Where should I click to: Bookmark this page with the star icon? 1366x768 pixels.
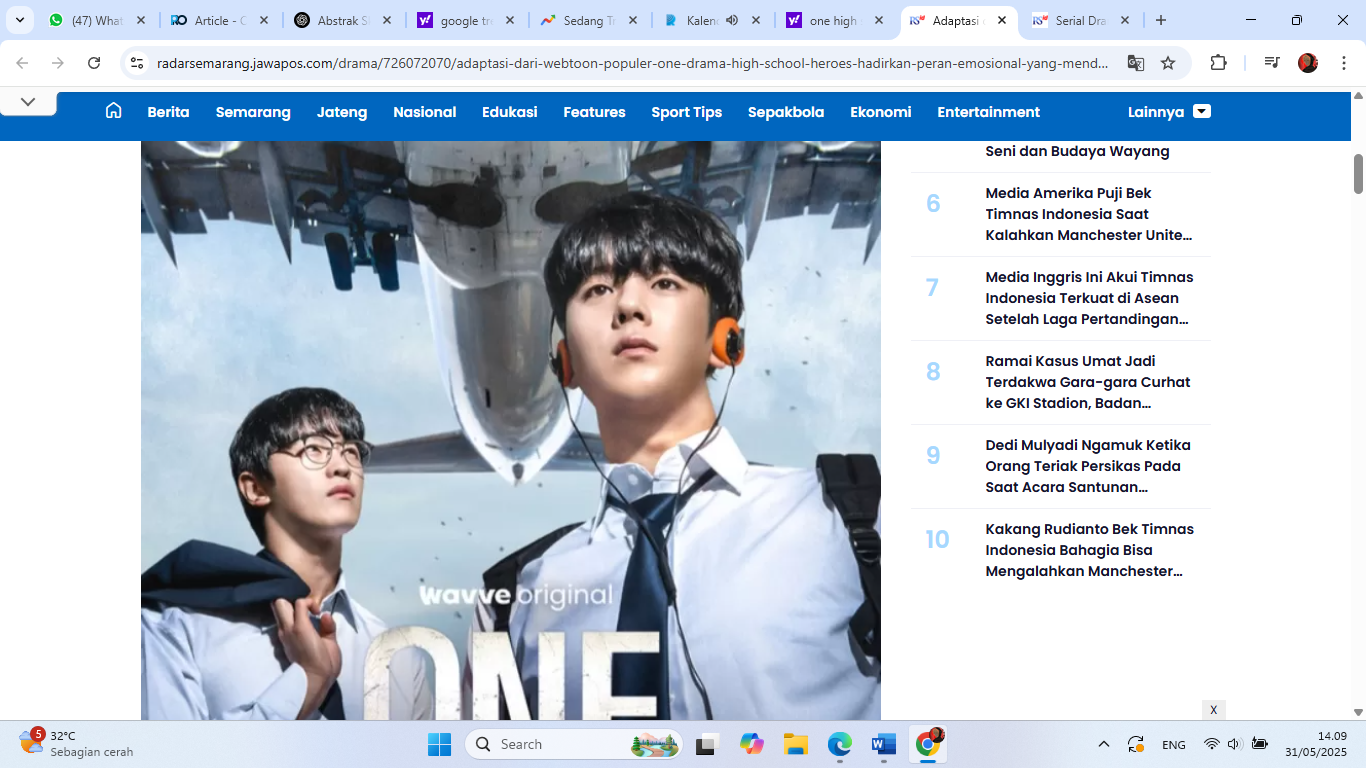pyautogui.click(x=1168, y=63)
